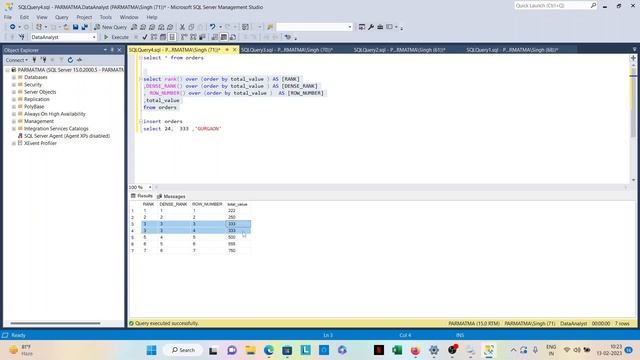Image resolution: width=640 pixels, height=360 pixels.
Task: Open File Explorer from the taskbar
Action: [250, 350]
